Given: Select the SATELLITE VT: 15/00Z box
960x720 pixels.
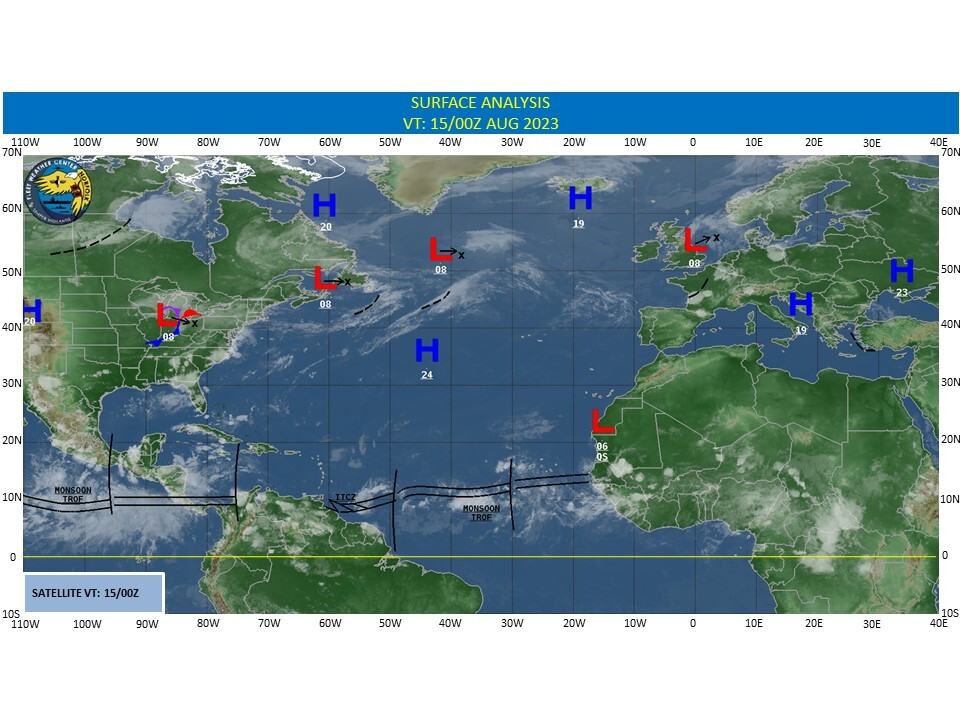Looking at the screenshot, I should click(x=93, y=593).
